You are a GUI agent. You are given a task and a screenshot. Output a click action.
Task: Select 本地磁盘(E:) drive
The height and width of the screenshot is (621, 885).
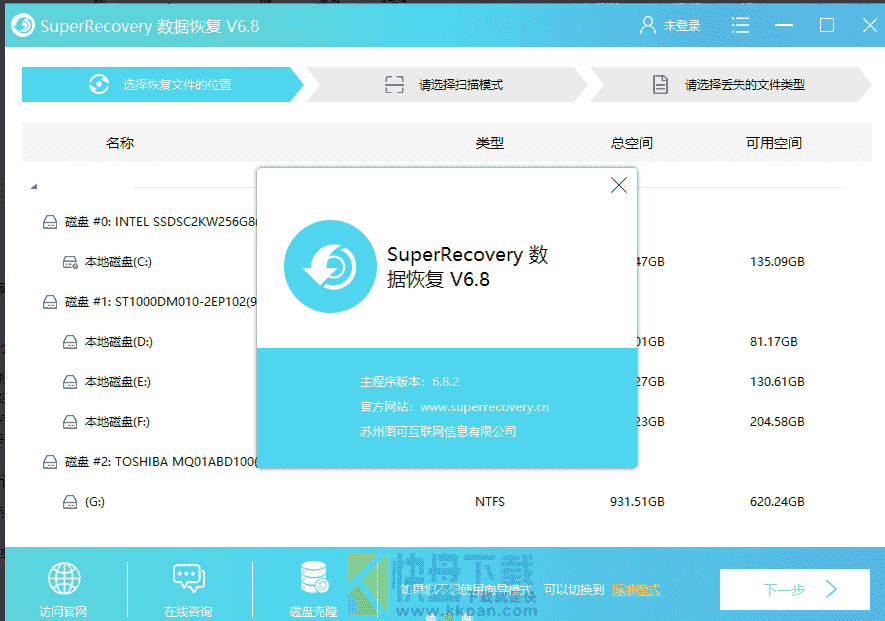[x=117, y=382]
